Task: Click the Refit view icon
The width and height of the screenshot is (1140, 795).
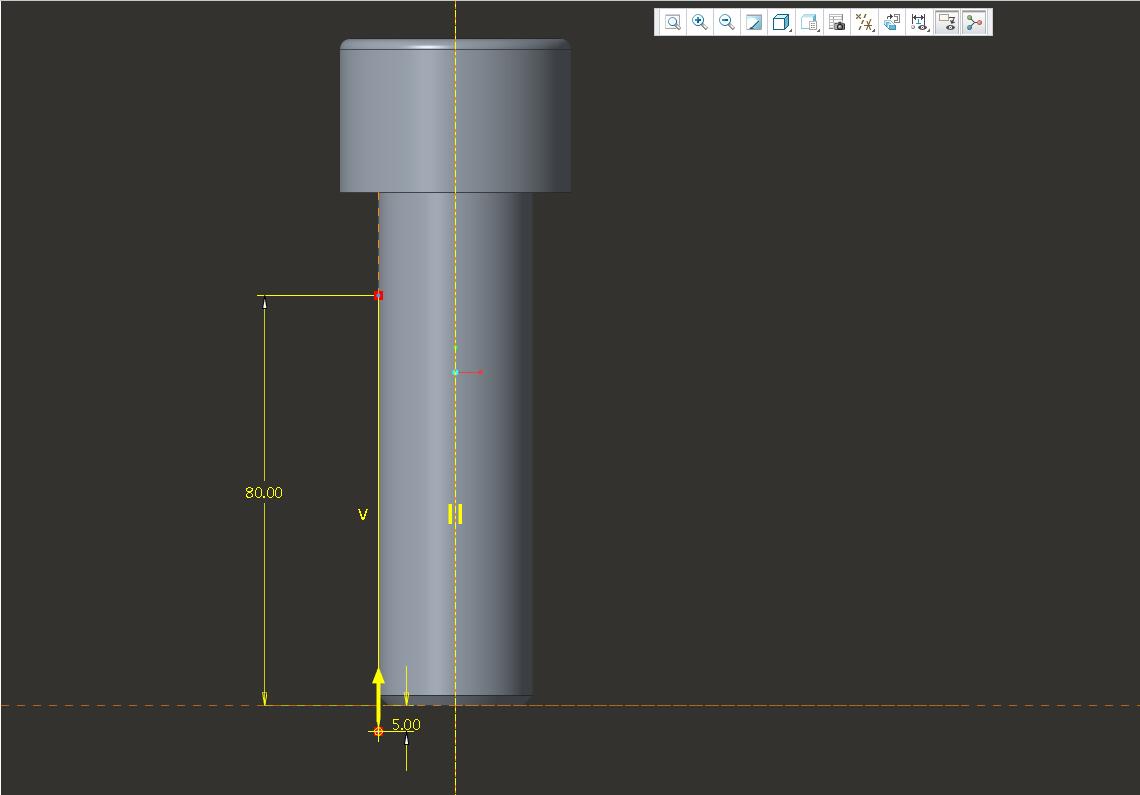Action: (673, 23)
